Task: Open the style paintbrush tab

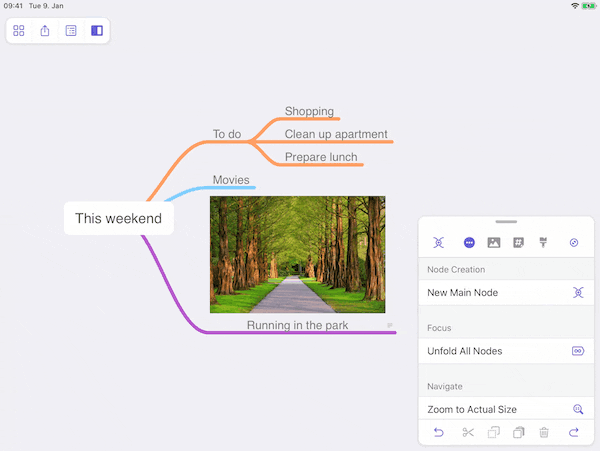Action: tap(543, 243)
